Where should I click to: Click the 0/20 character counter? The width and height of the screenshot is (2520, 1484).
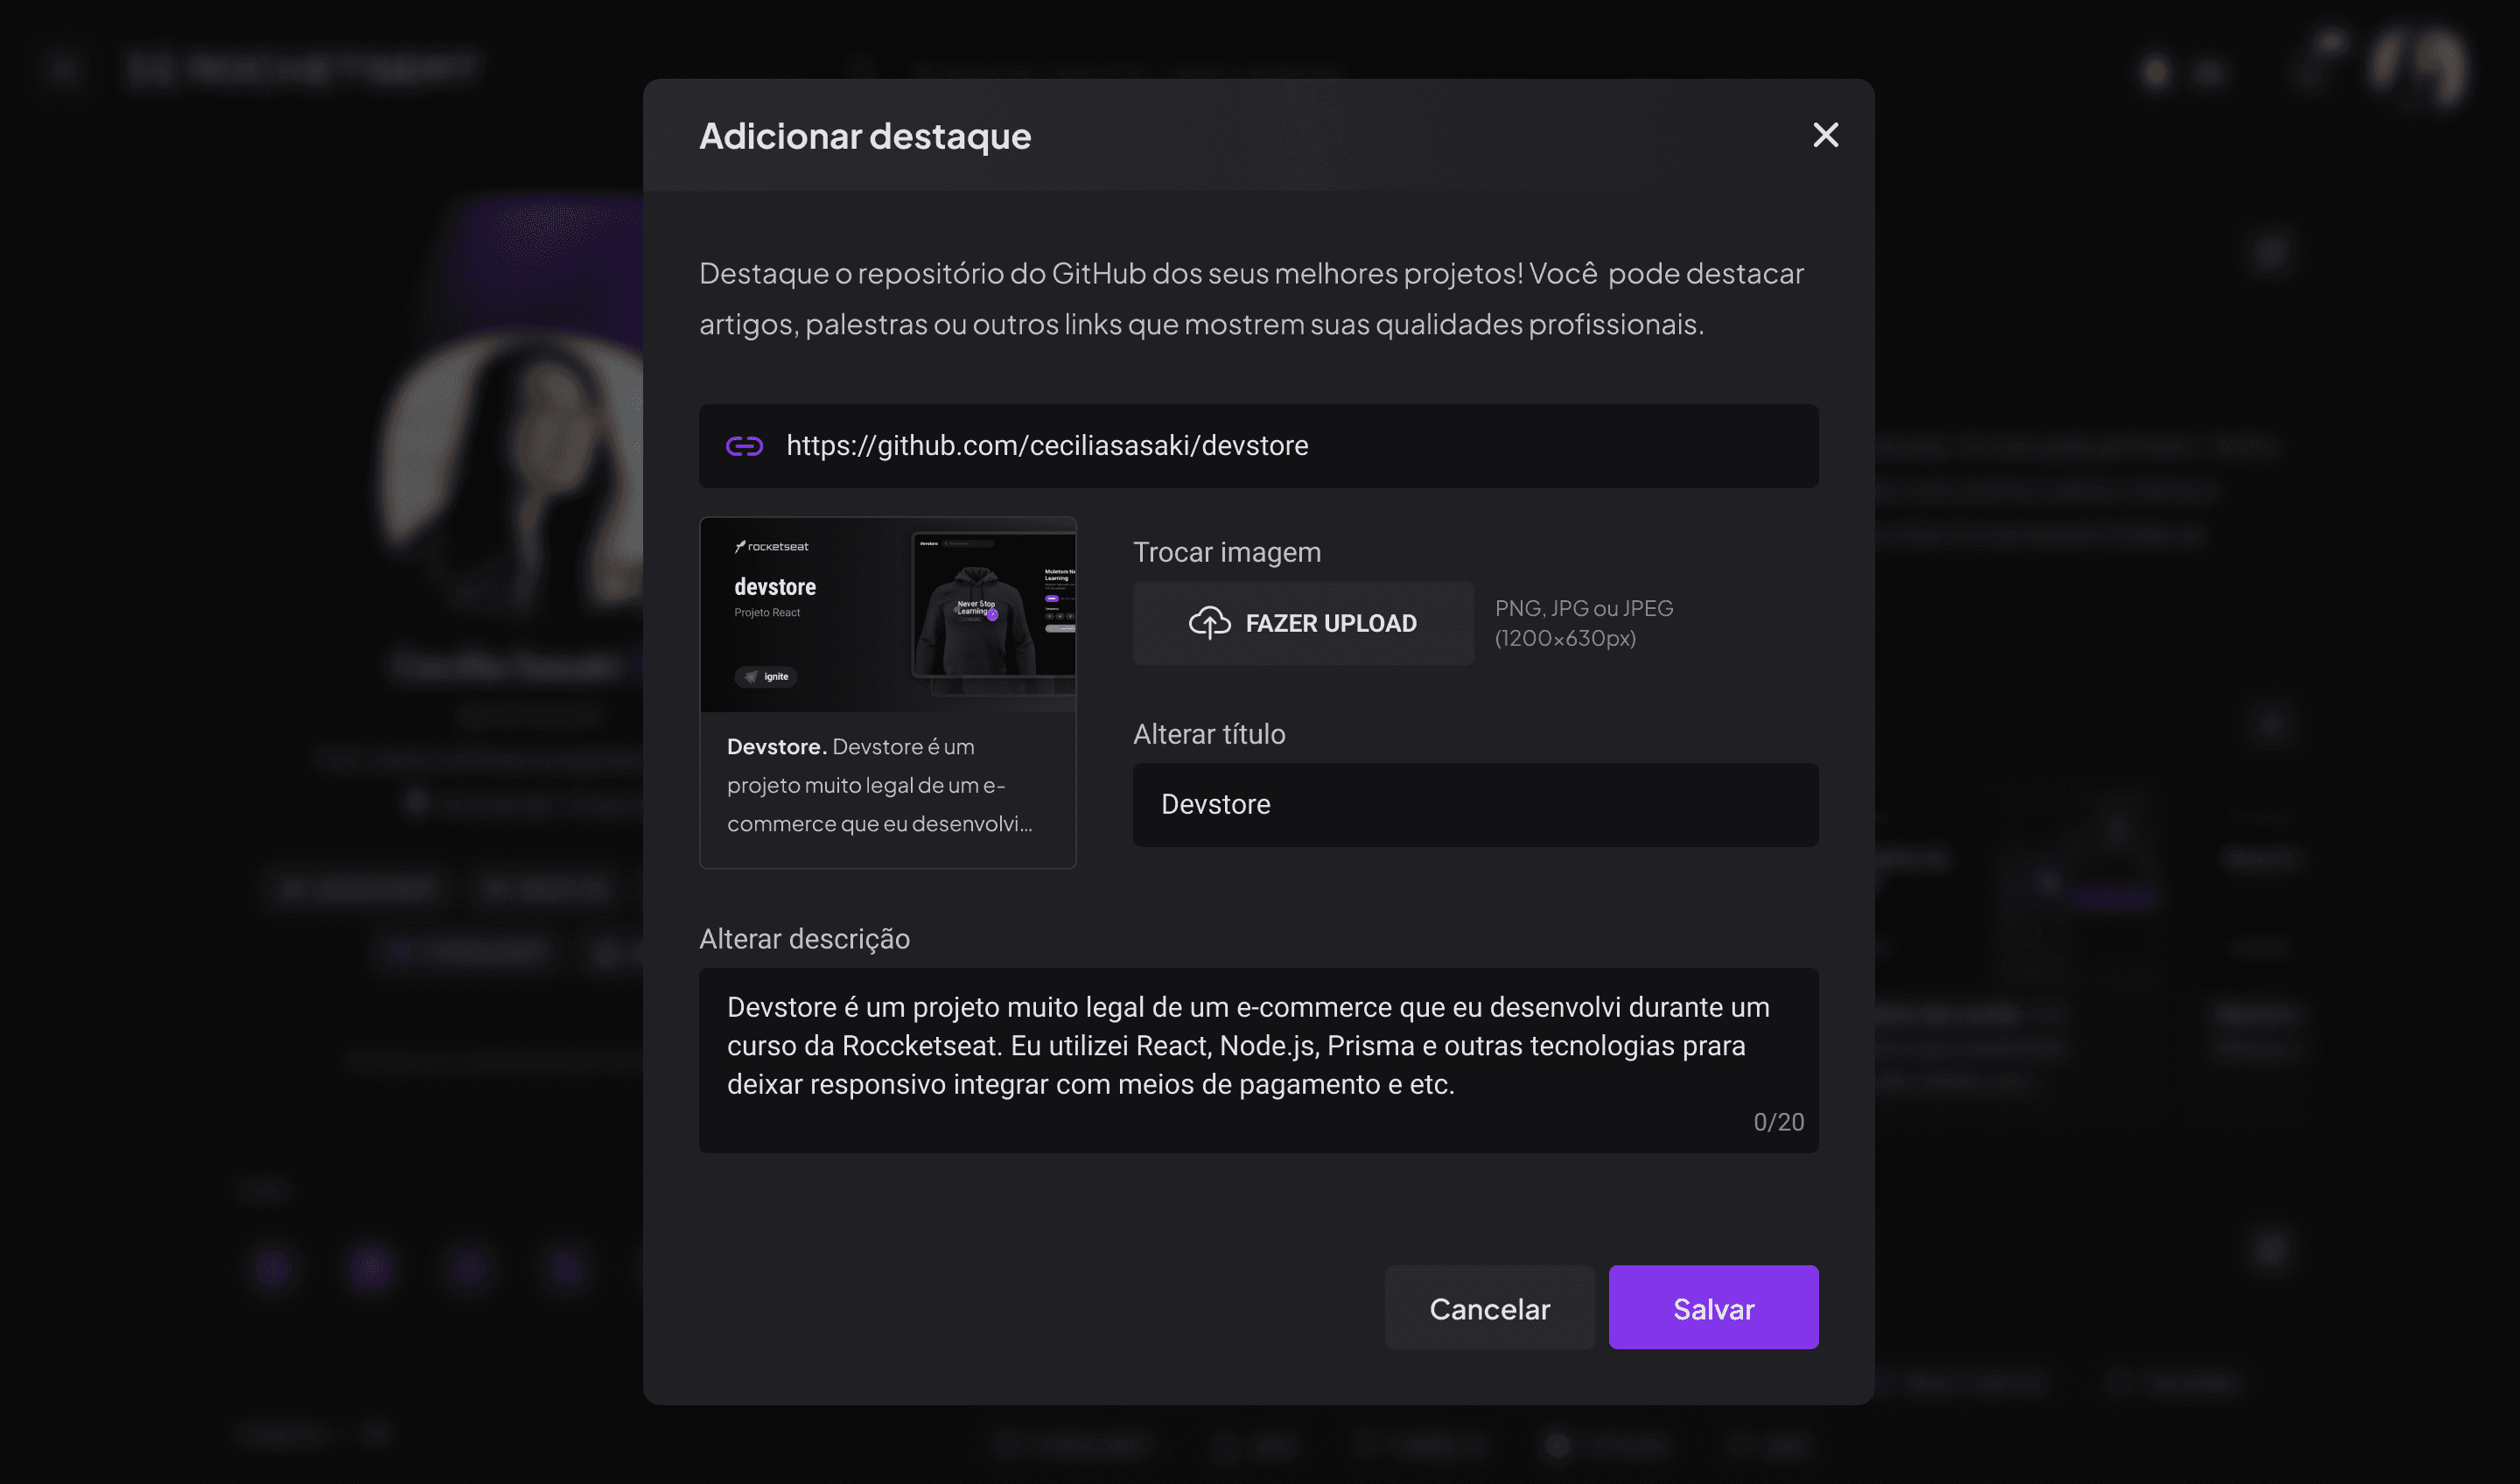(x=1778, y=1122)
